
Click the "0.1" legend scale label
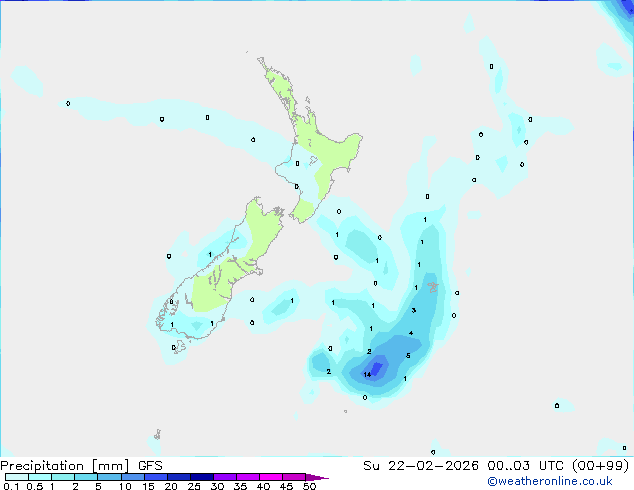(x=11, y=486)
